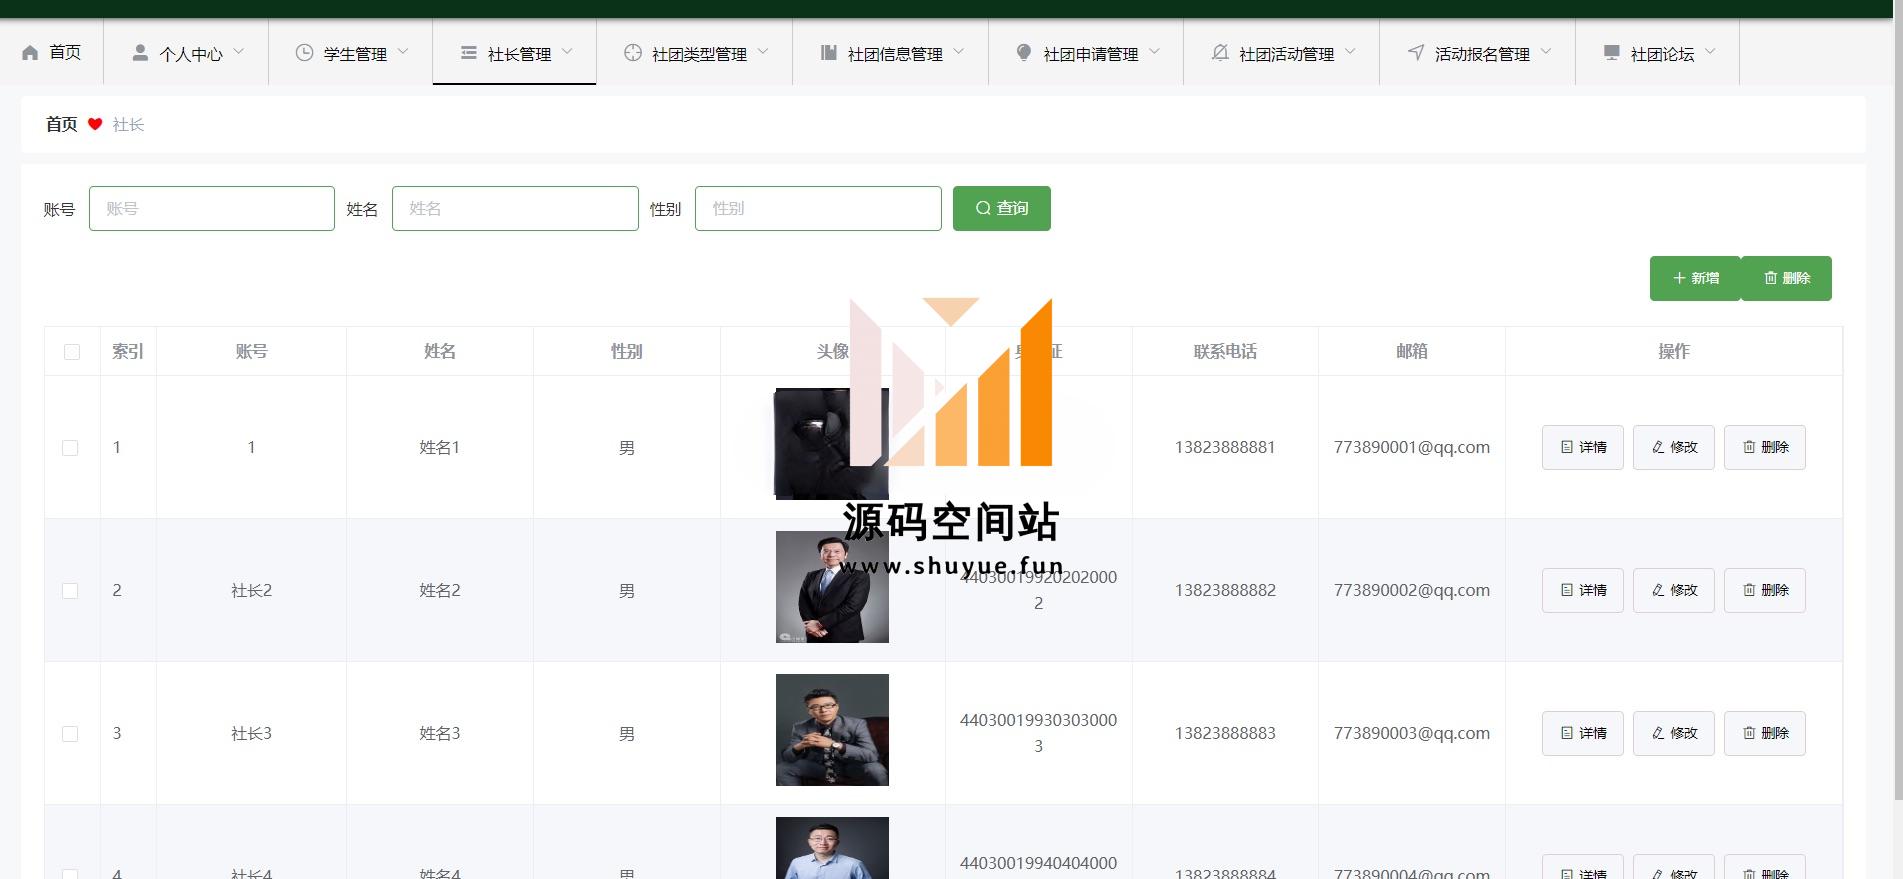Click the list icon for 社长管理
The height and width of the screenshot is (879, 1903).
click(x=468, y=53)
